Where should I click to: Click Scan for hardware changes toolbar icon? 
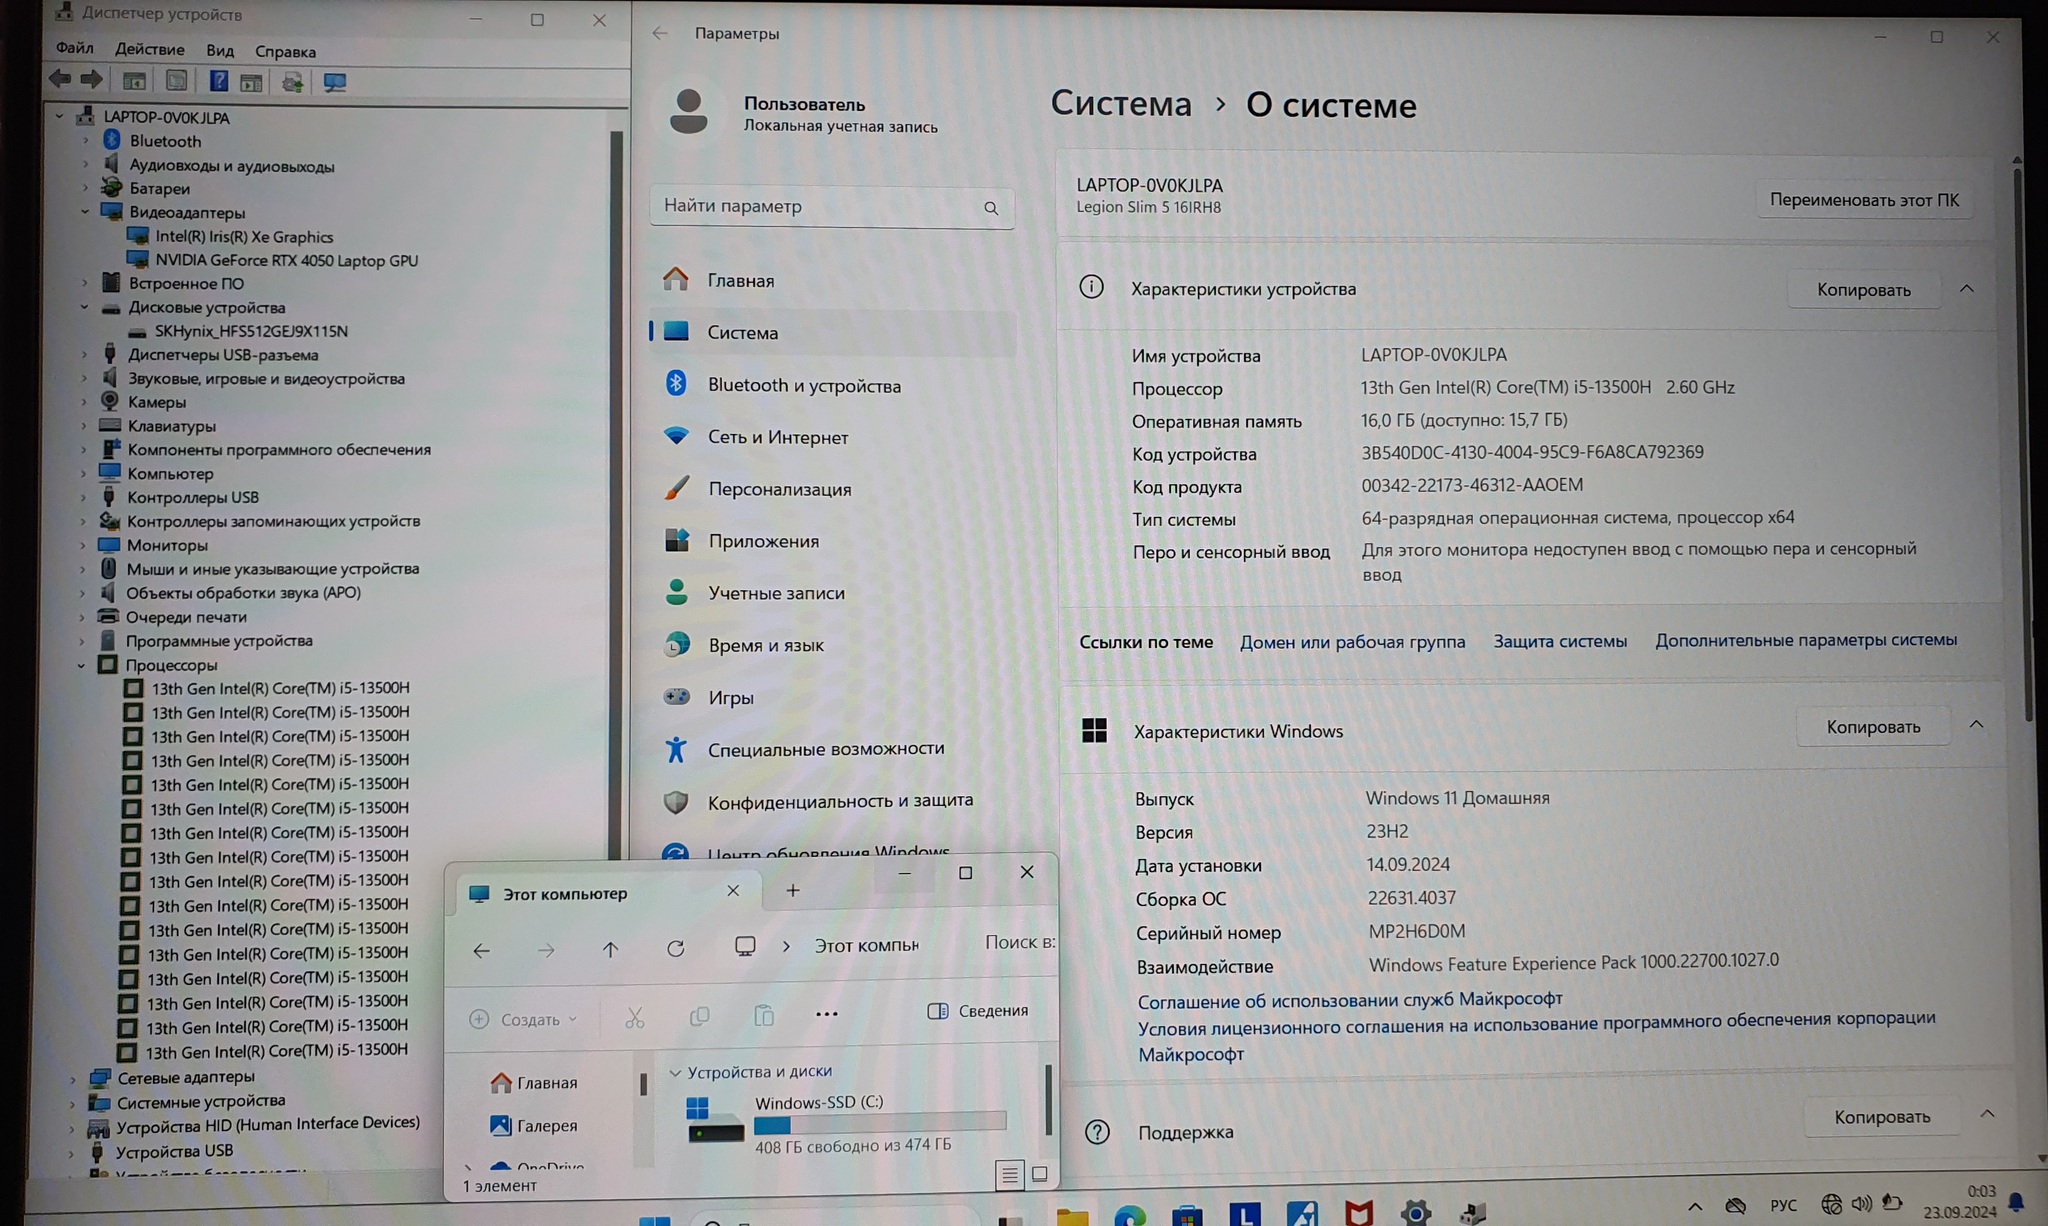coord(335,82)
